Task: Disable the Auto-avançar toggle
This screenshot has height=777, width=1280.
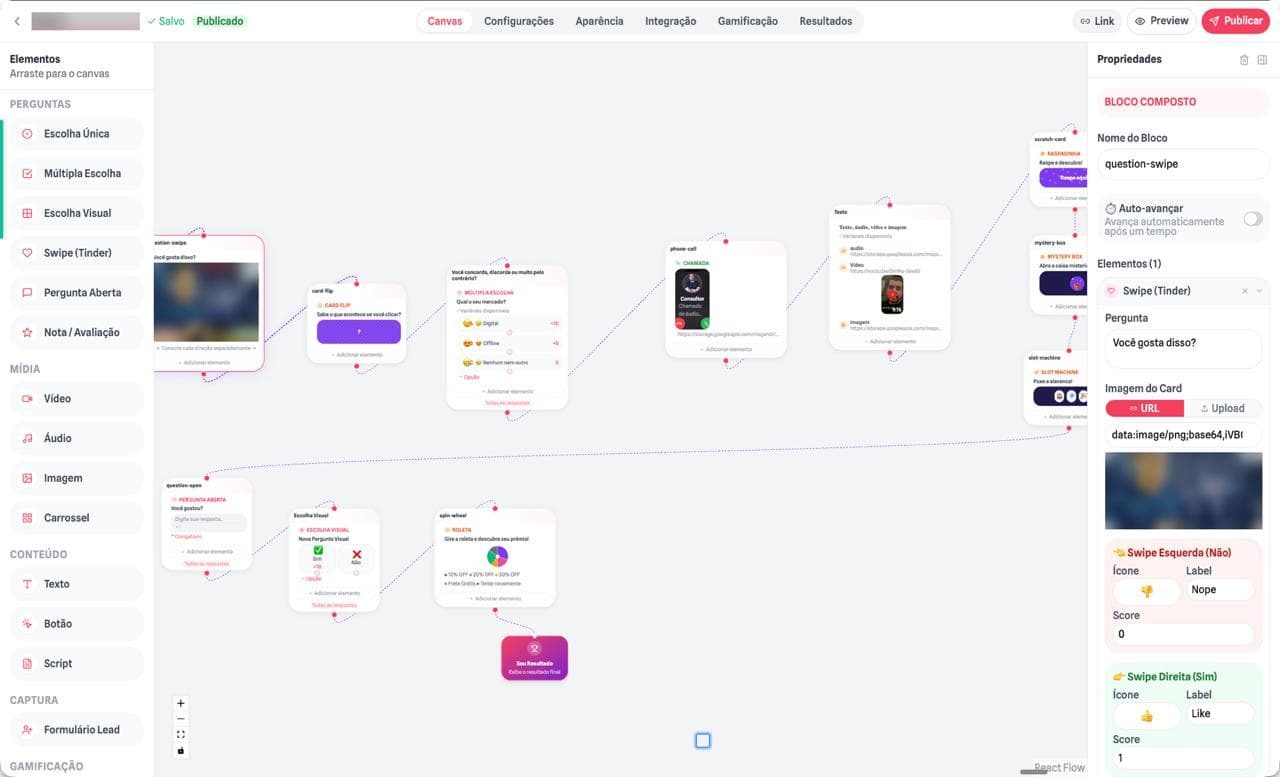Action: tap(1252, 217)
